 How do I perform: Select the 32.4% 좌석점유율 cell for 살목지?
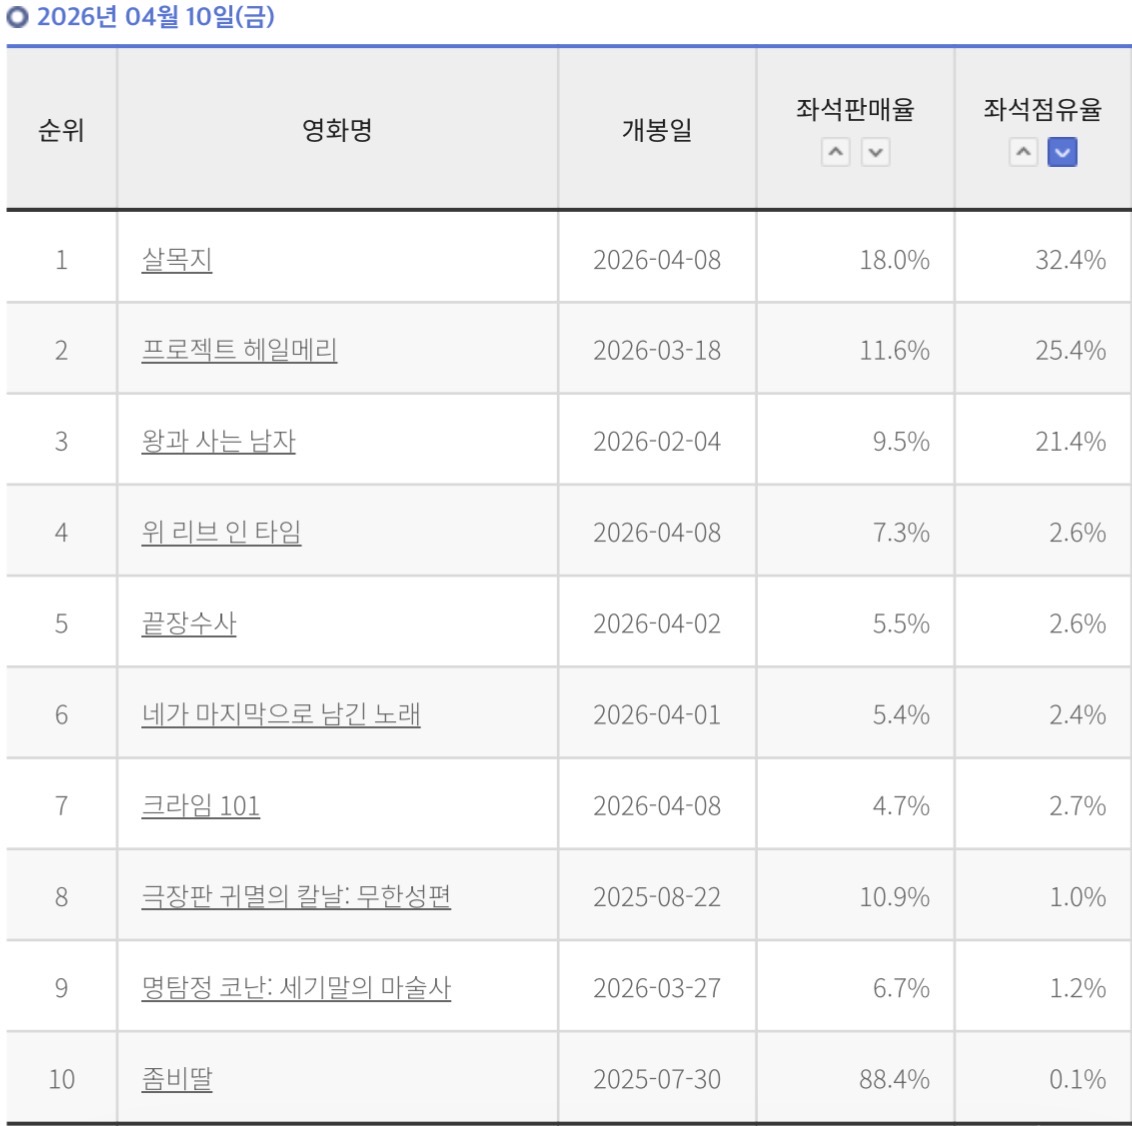1043,260
